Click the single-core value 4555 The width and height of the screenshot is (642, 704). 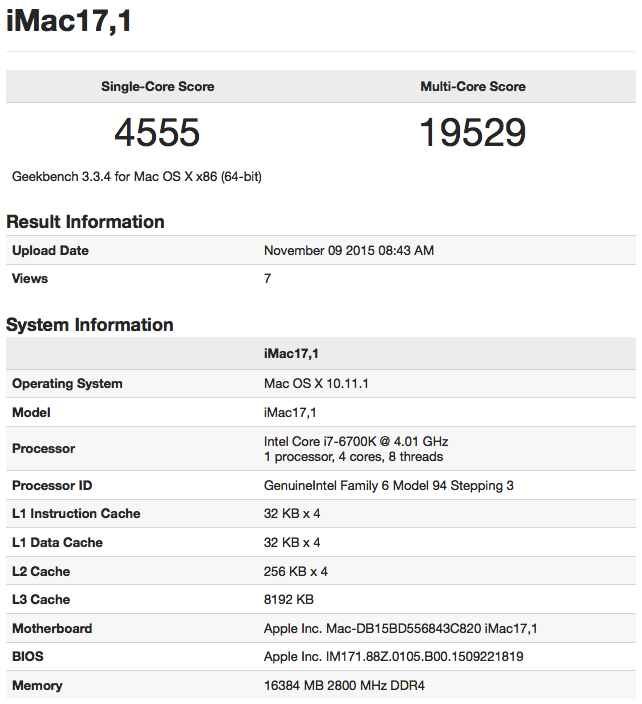pyautogui.click(x=157, y=132)
